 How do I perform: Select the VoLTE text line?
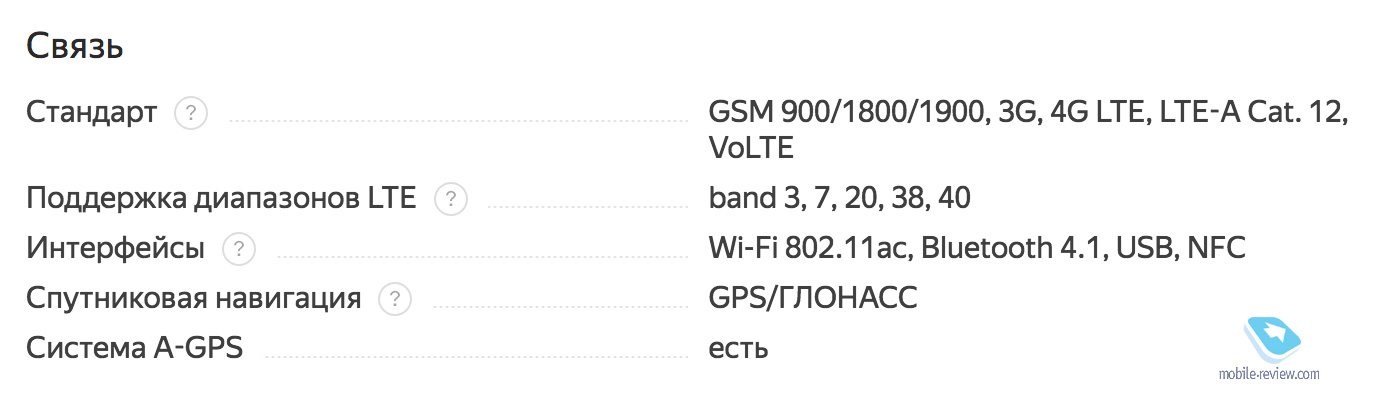tap(750, 149)
